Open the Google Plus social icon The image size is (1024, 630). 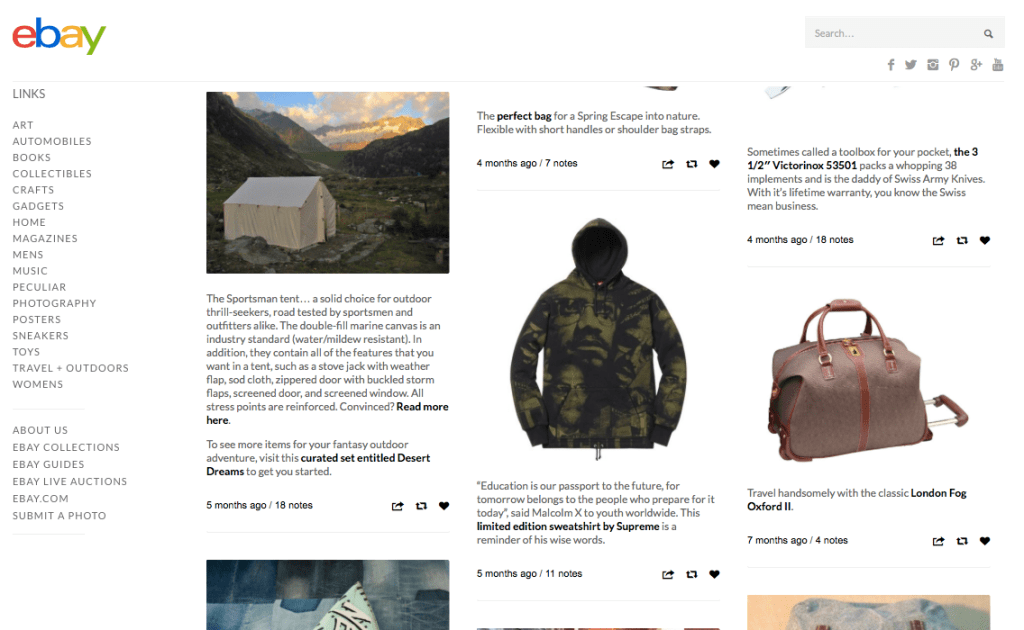976,65
